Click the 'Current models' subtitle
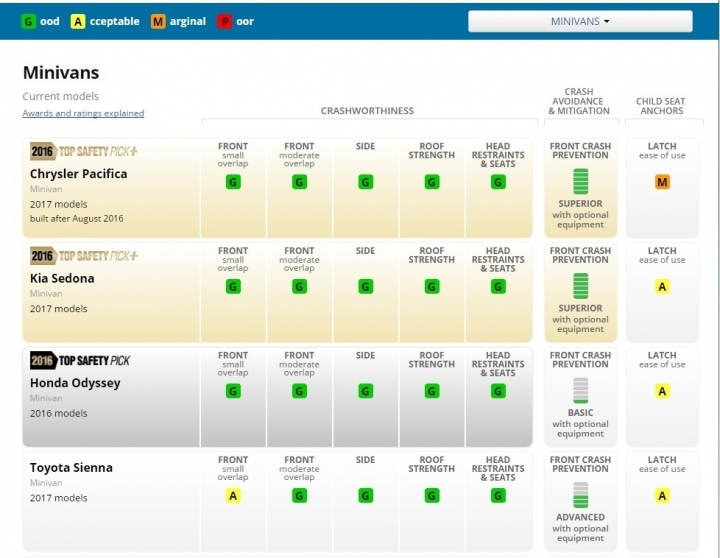 point(61,96)
